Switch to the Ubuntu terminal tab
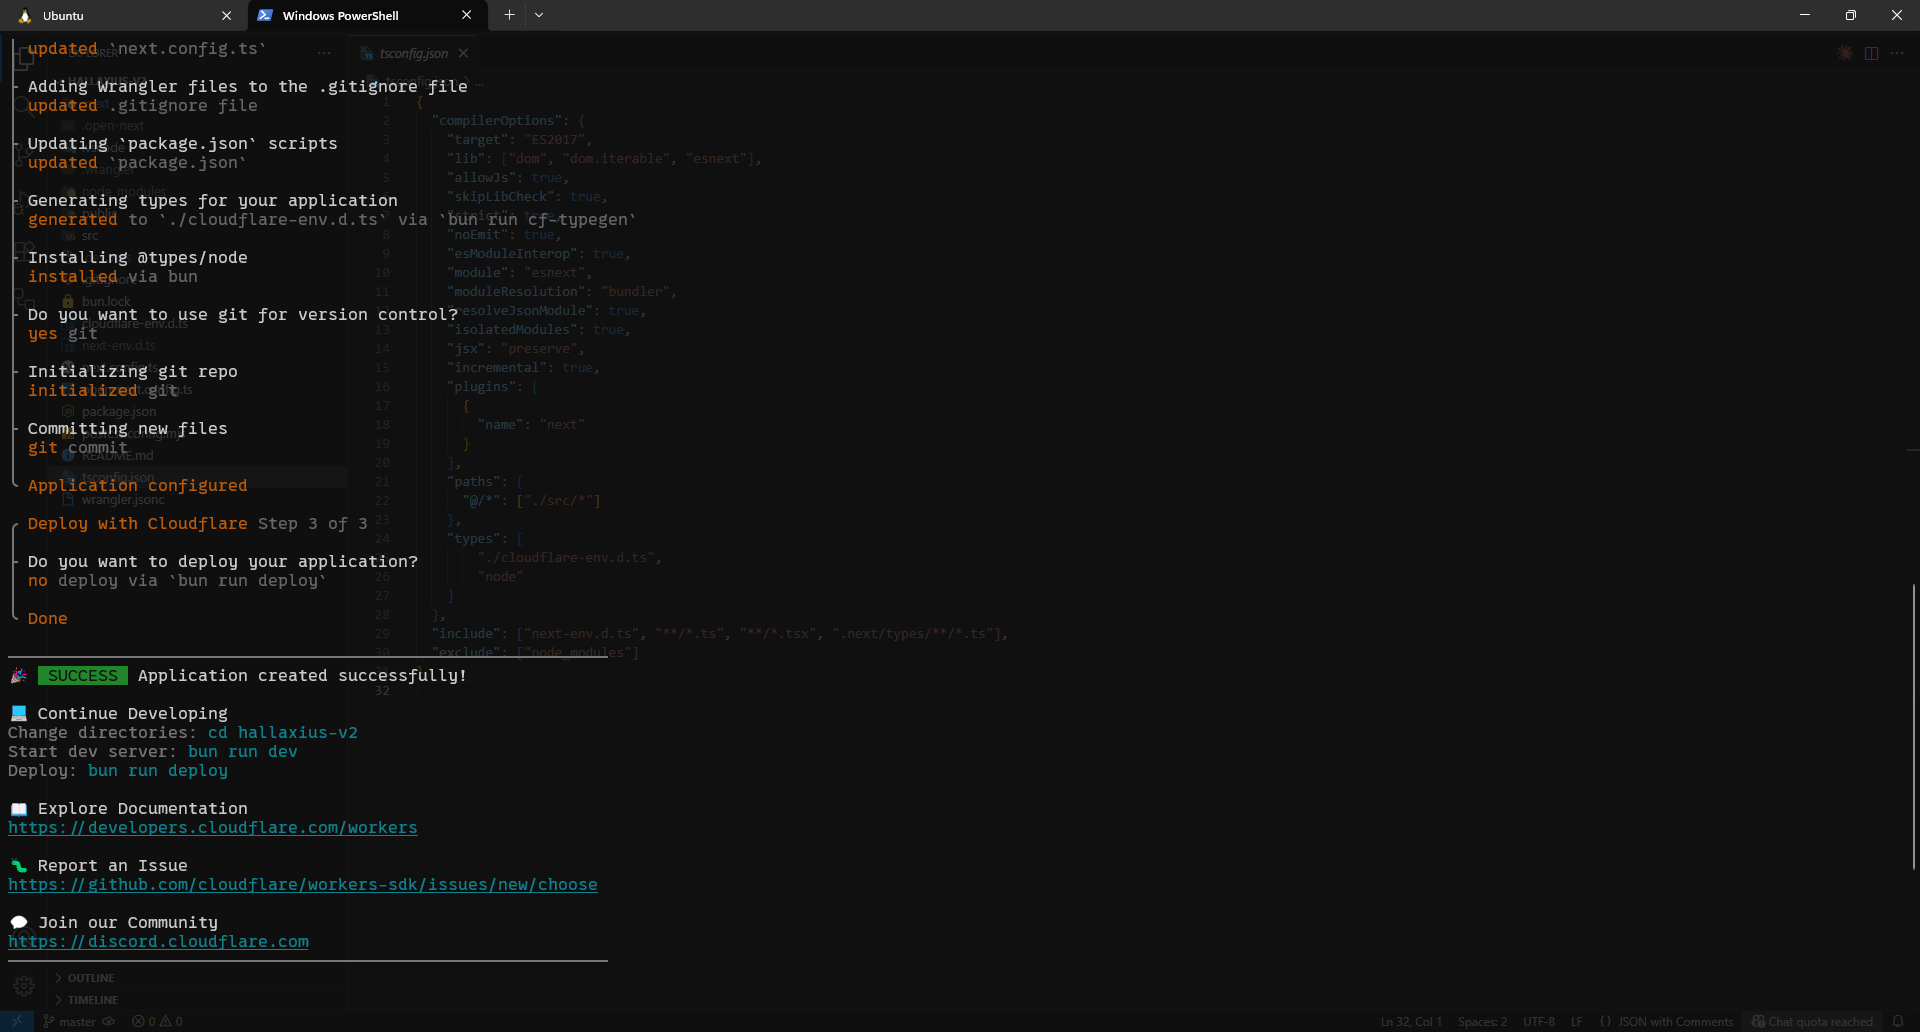The width and height of the screenshot is (1920, 1032). pyautogui.click(x=125, y=15)
